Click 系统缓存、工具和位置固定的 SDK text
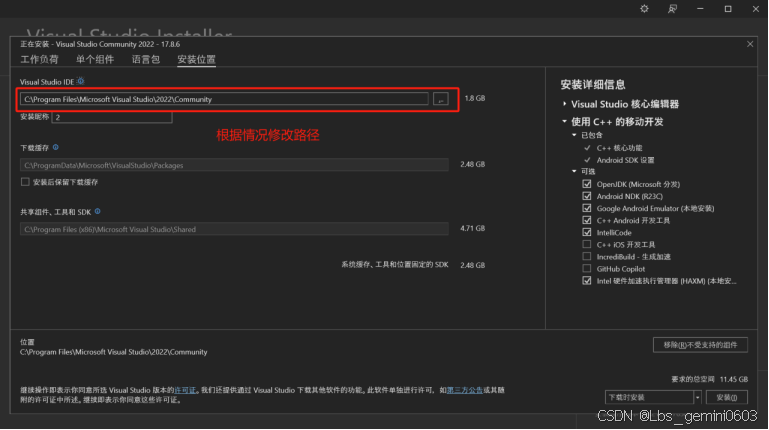Viewport: 769px width, 430px height. point(395,265)
